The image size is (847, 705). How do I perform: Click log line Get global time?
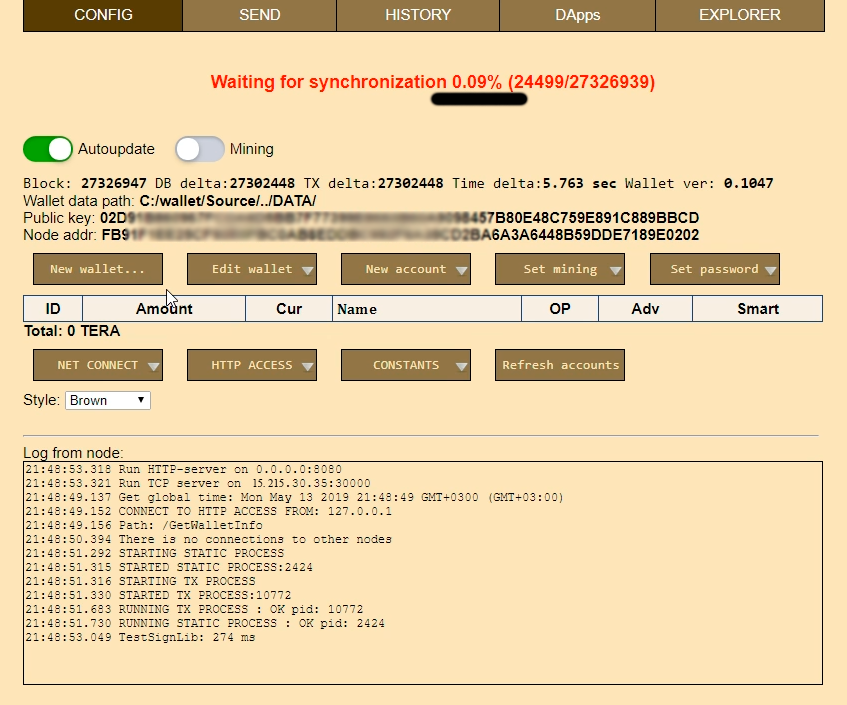coord(294,498)
